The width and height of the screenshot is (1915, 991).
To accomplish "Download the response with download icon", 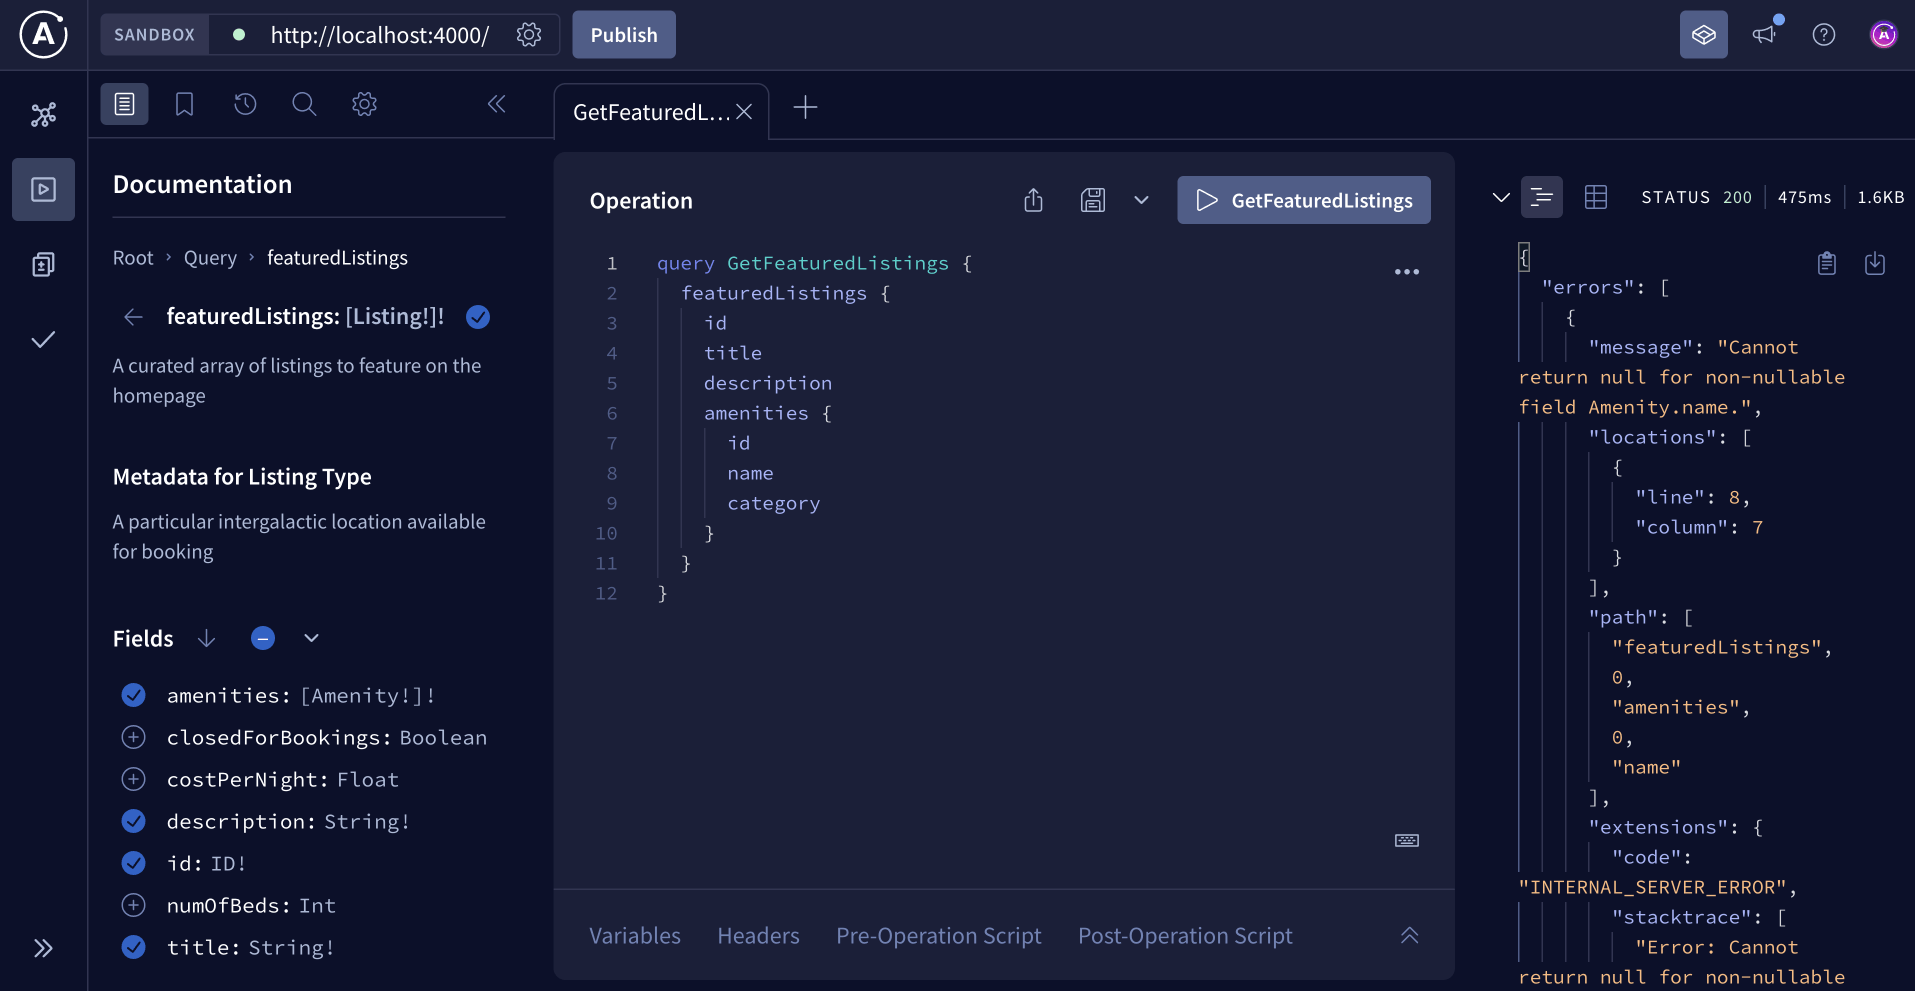I will (1875, 263).
